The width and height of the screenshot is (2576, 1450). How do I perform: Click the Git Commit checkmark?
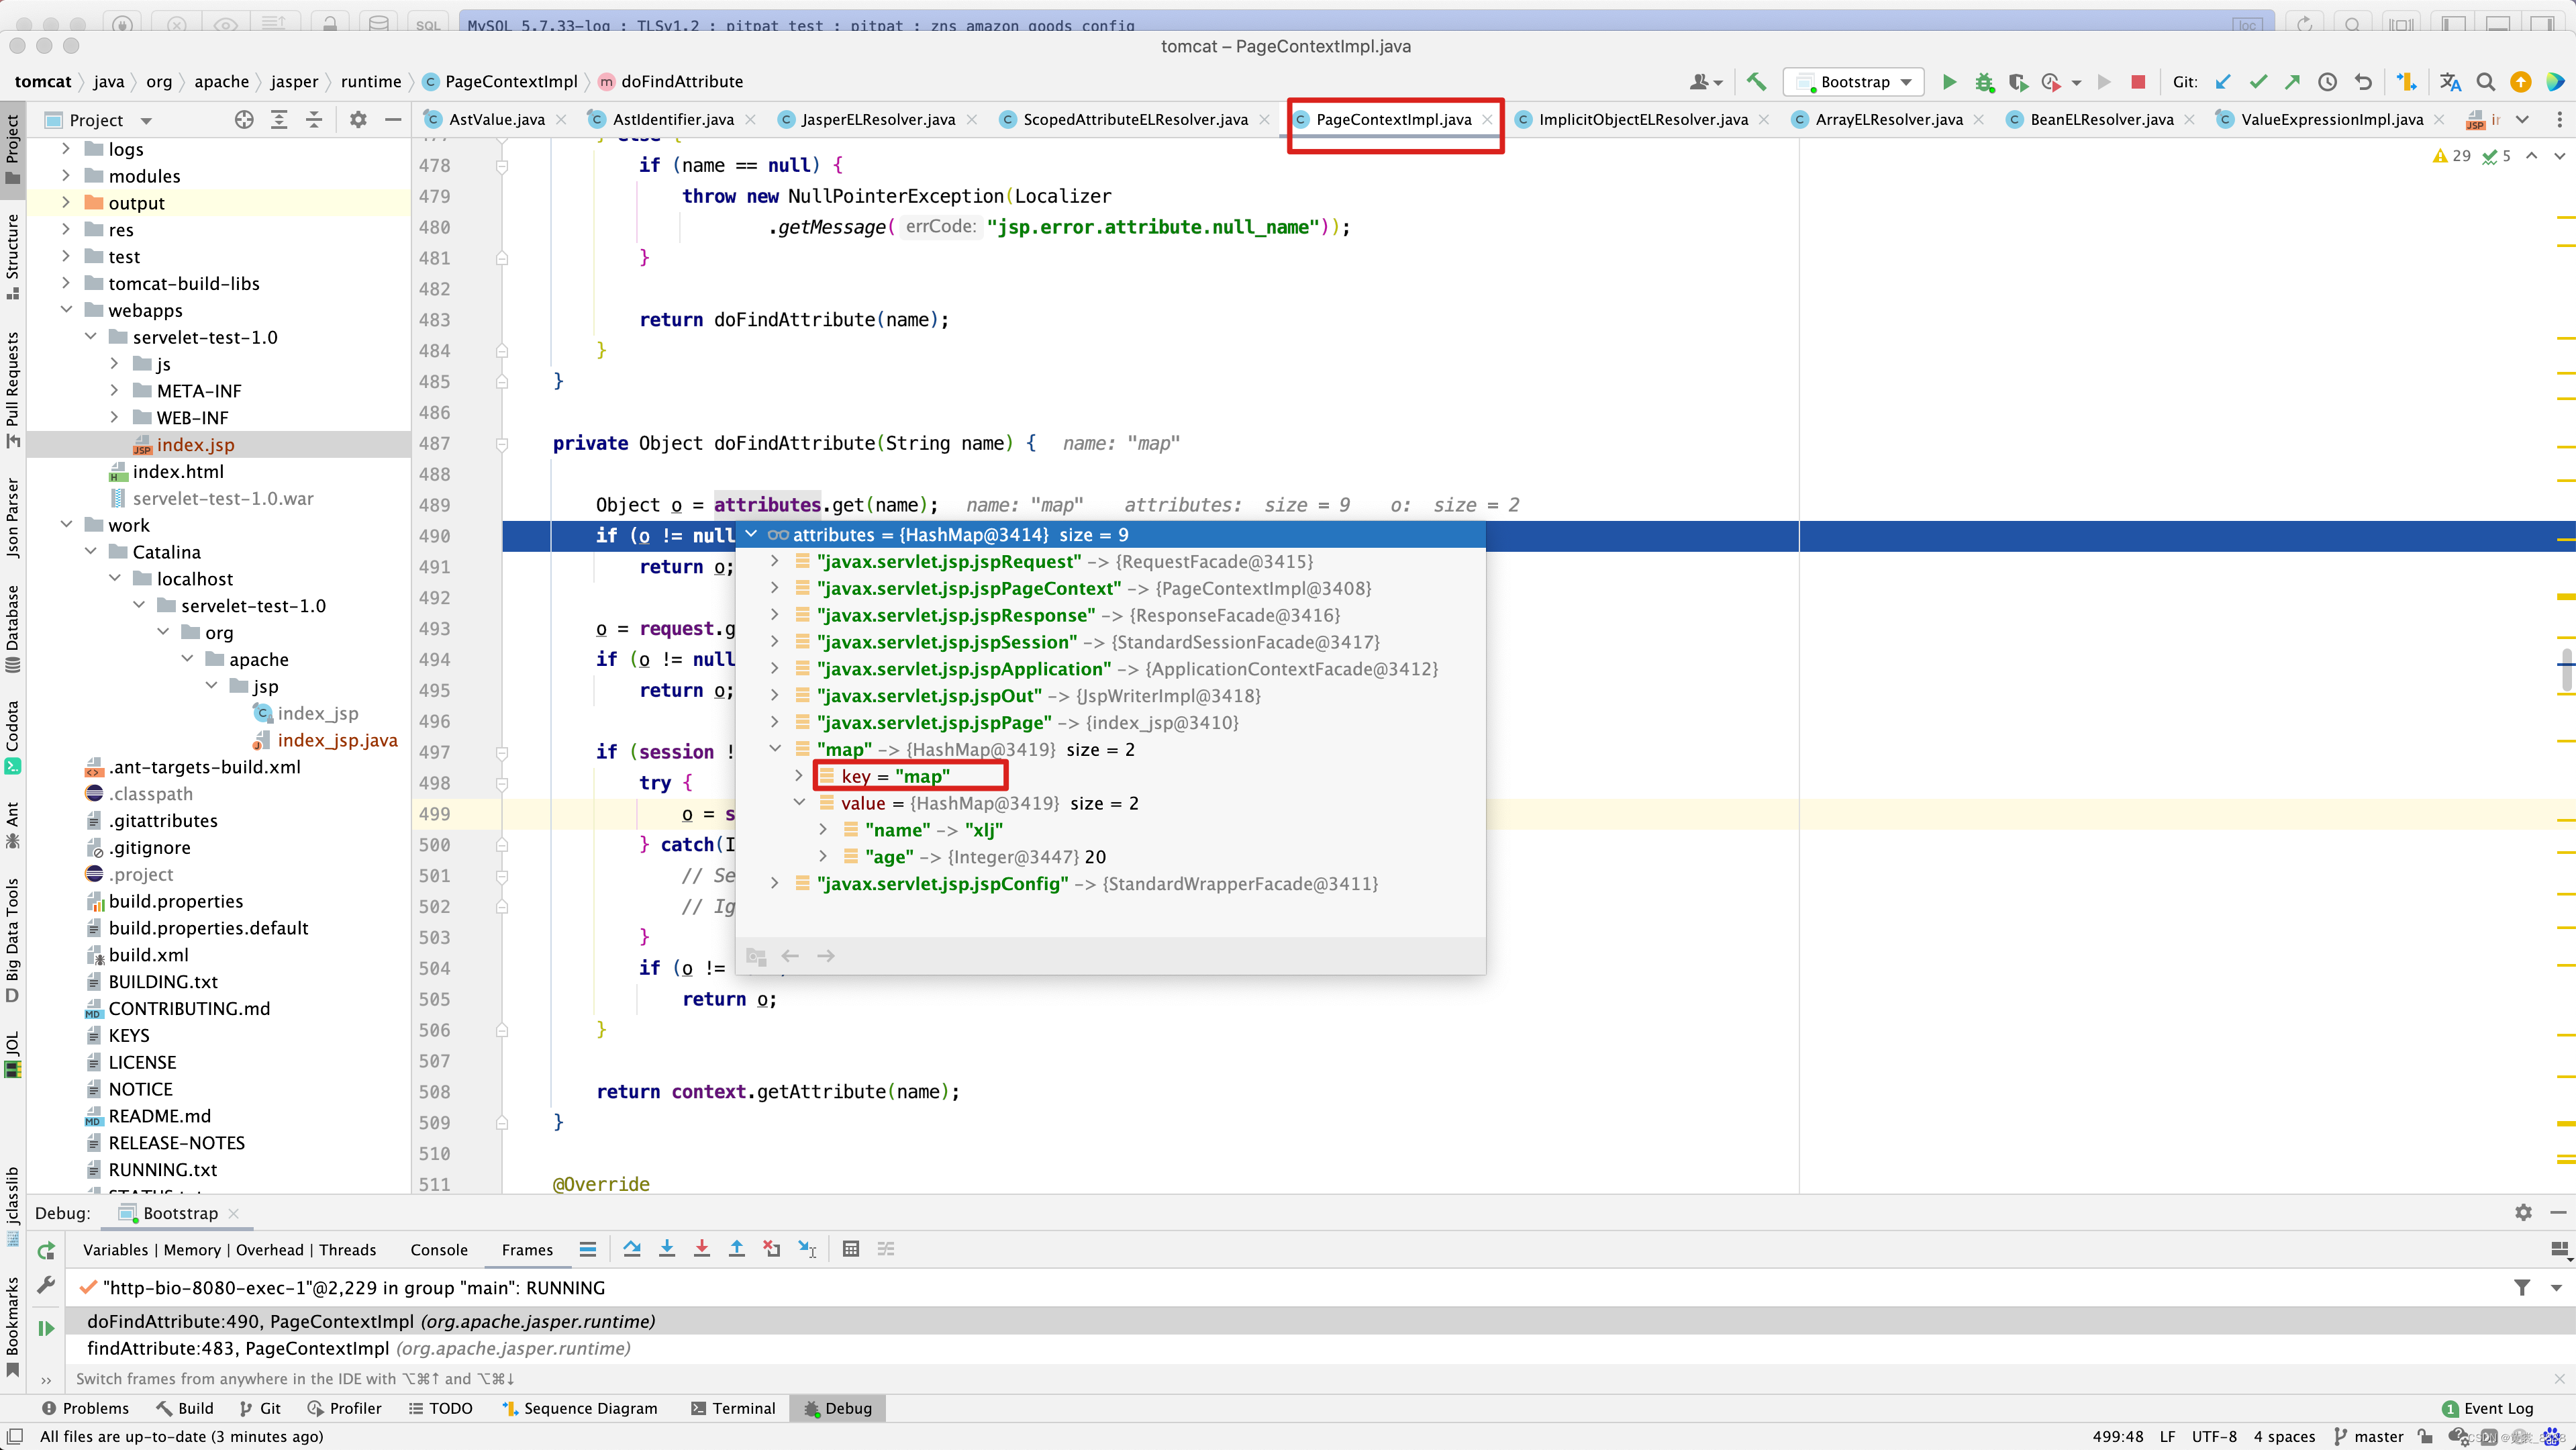coord(2258,82)
